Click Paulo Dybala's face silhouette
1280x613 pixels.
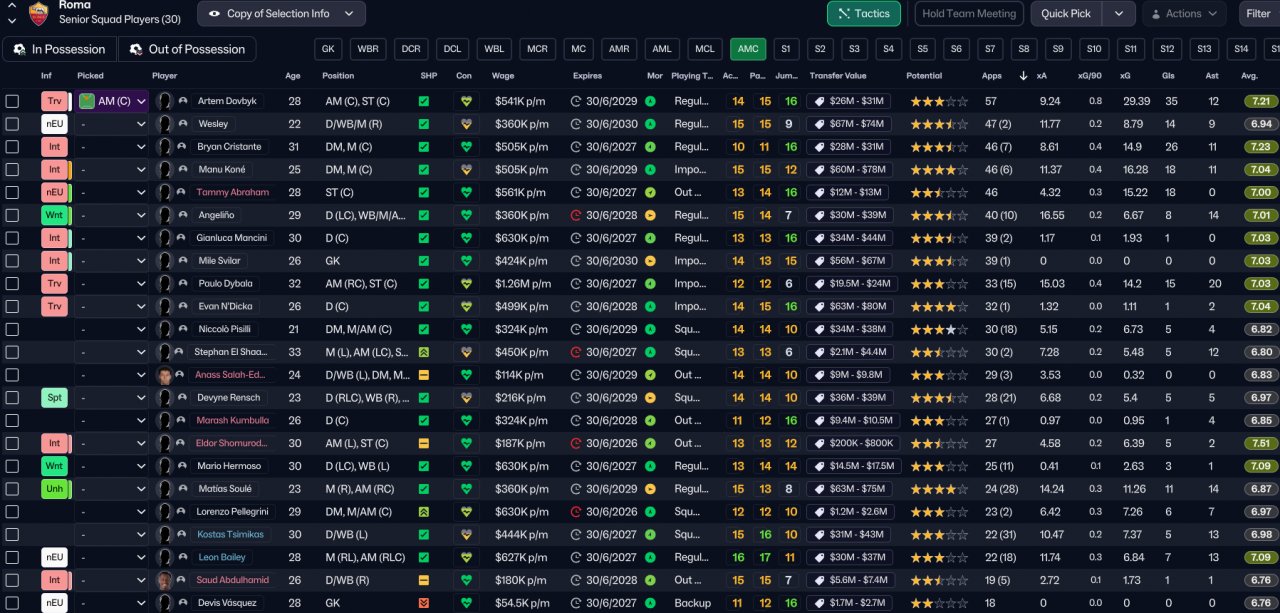coord(165,284)
